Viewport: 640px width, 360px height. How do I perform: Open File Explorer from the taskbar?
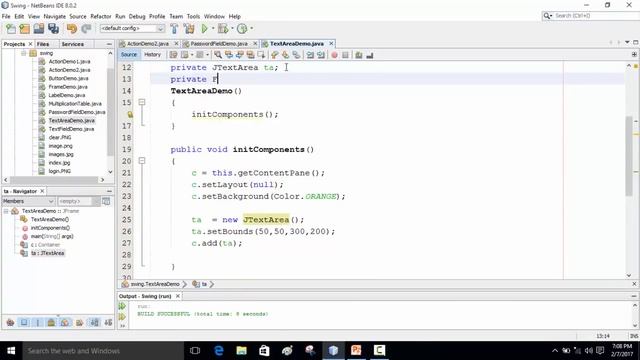(242, 351)
